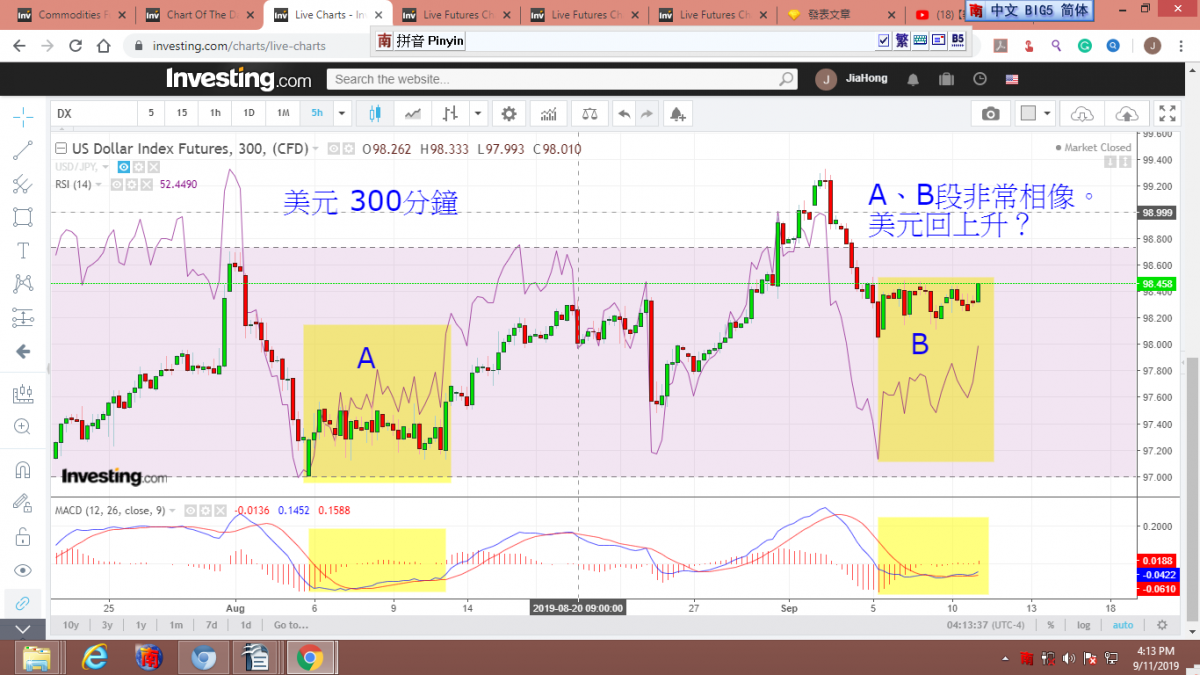Viewport: 1200px width, 675px height.
Task: Open the interval dropdown next to 5h
Action: pyautogui.click(x=342, y=114)
